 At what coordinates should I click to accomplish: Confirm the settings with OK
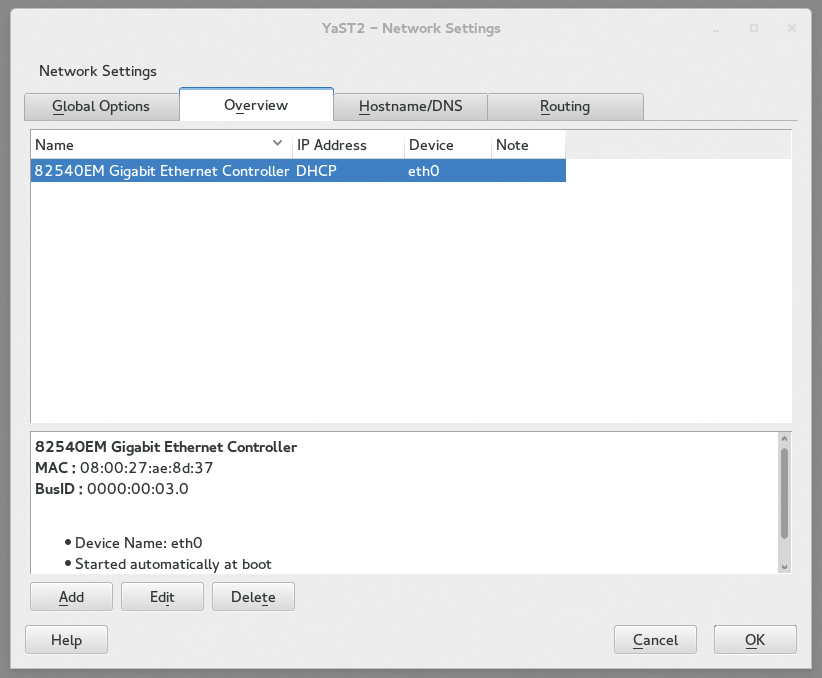[x=755, y=640]
